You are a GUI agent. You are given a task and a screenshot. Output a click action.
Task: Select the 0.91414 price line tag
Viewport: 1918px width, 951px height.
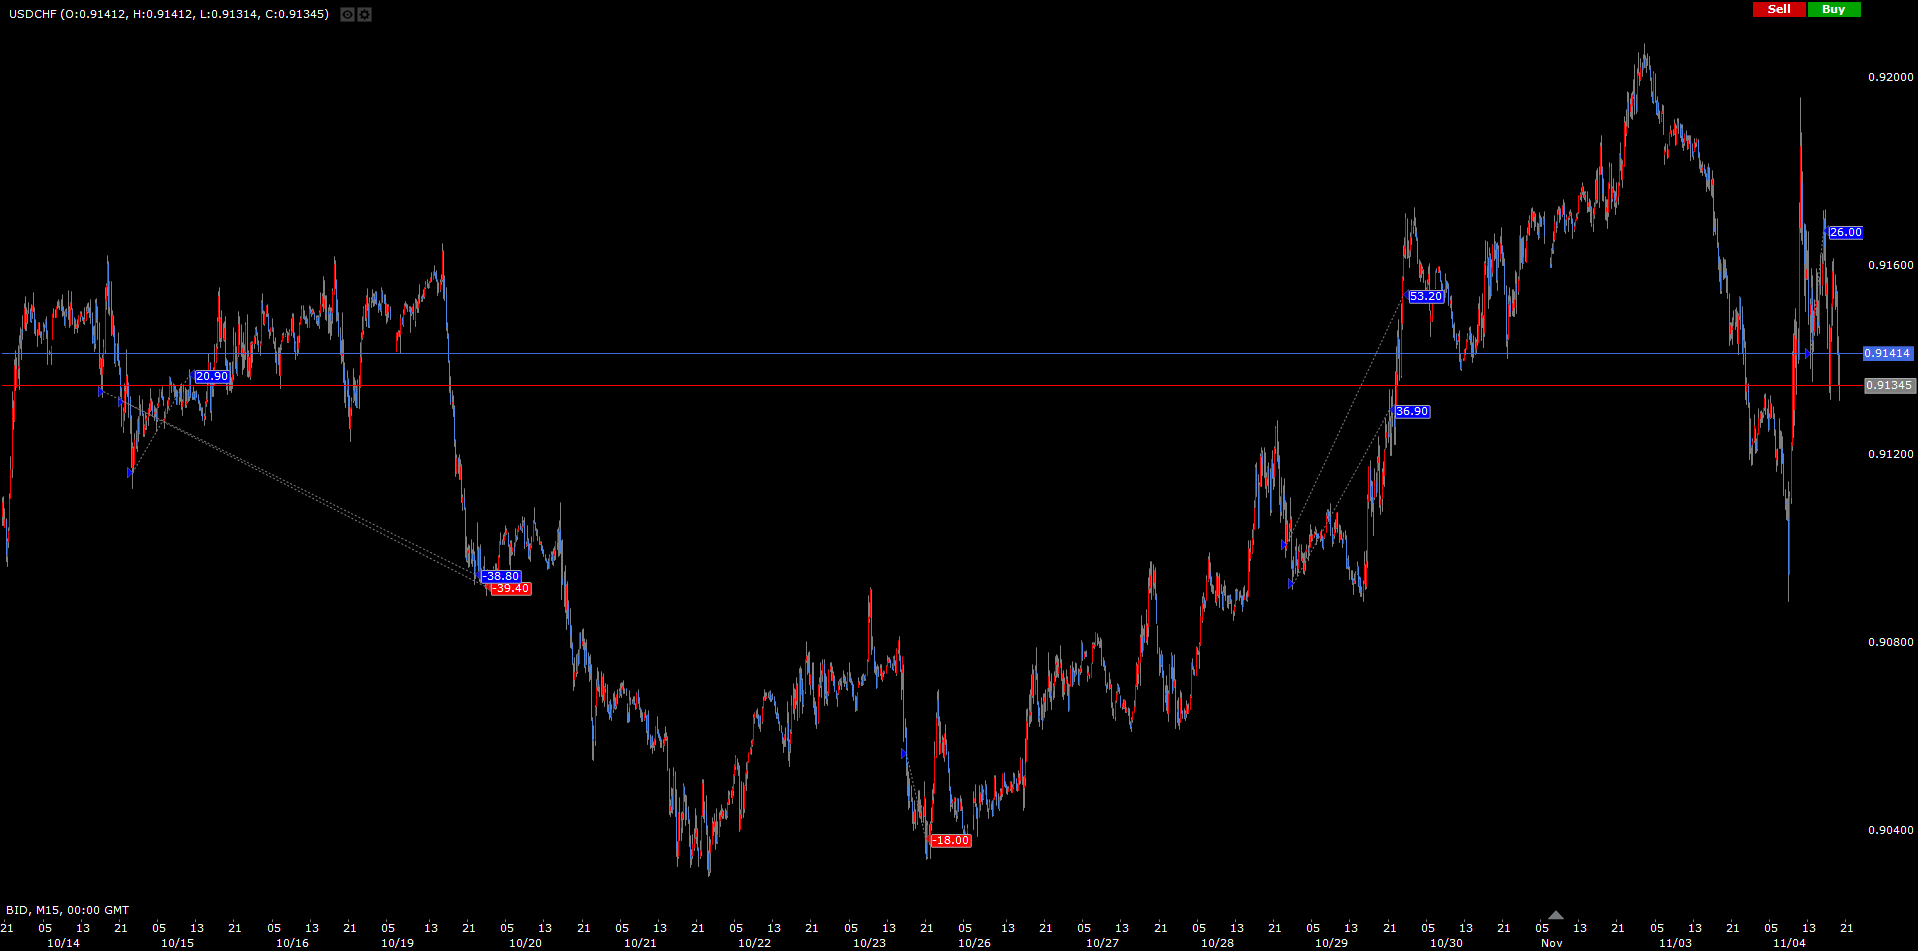[1887, 353]
